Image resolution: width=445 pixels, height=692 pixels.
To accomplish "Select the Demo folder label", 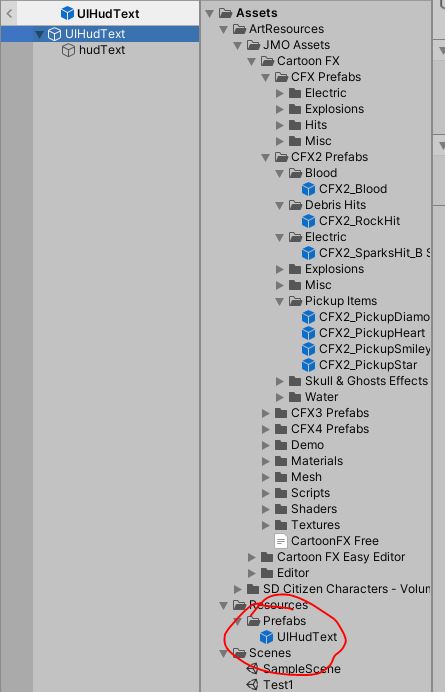I will [308, 445].
